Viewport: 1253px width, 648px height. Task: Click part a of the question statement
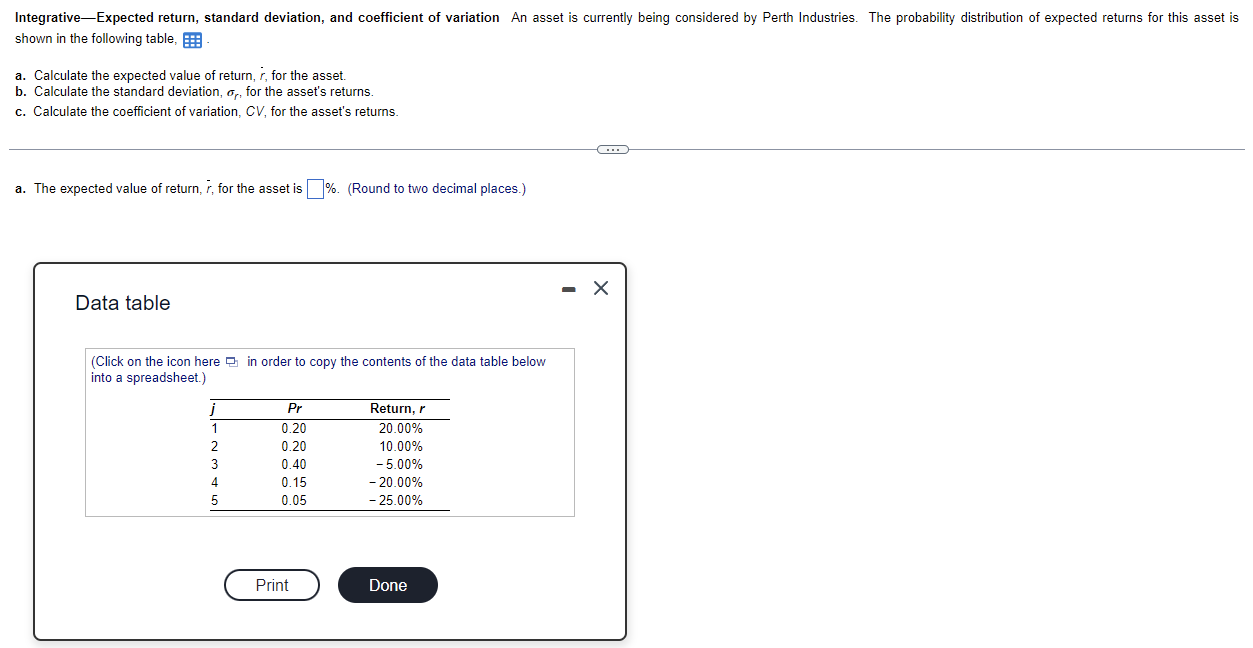180,75
